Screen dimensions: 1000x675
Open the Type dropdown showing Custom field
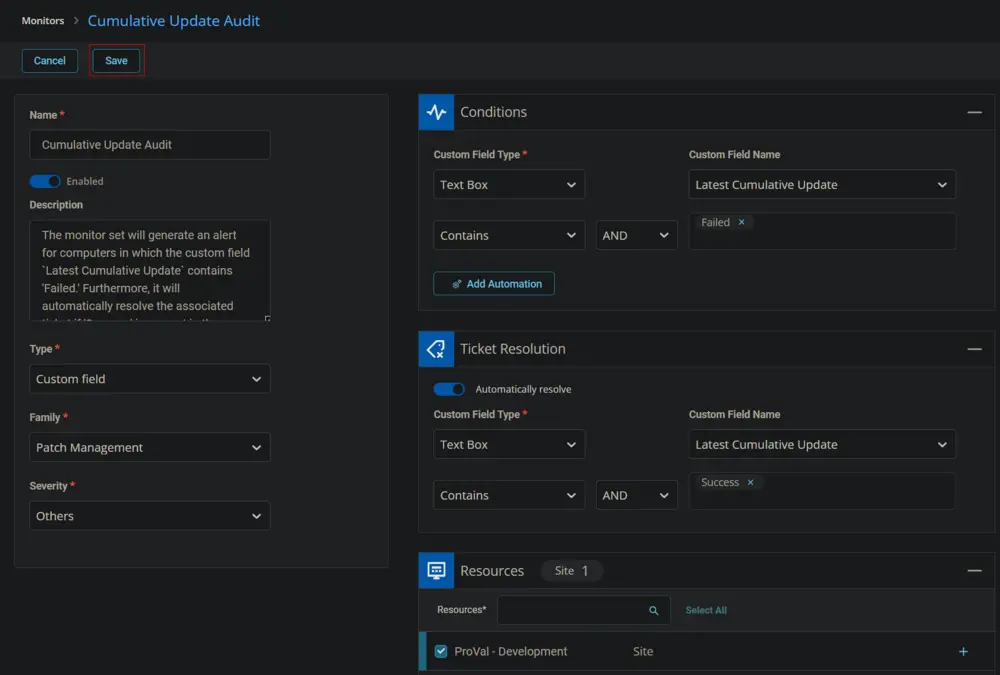(x=150, y=379)
